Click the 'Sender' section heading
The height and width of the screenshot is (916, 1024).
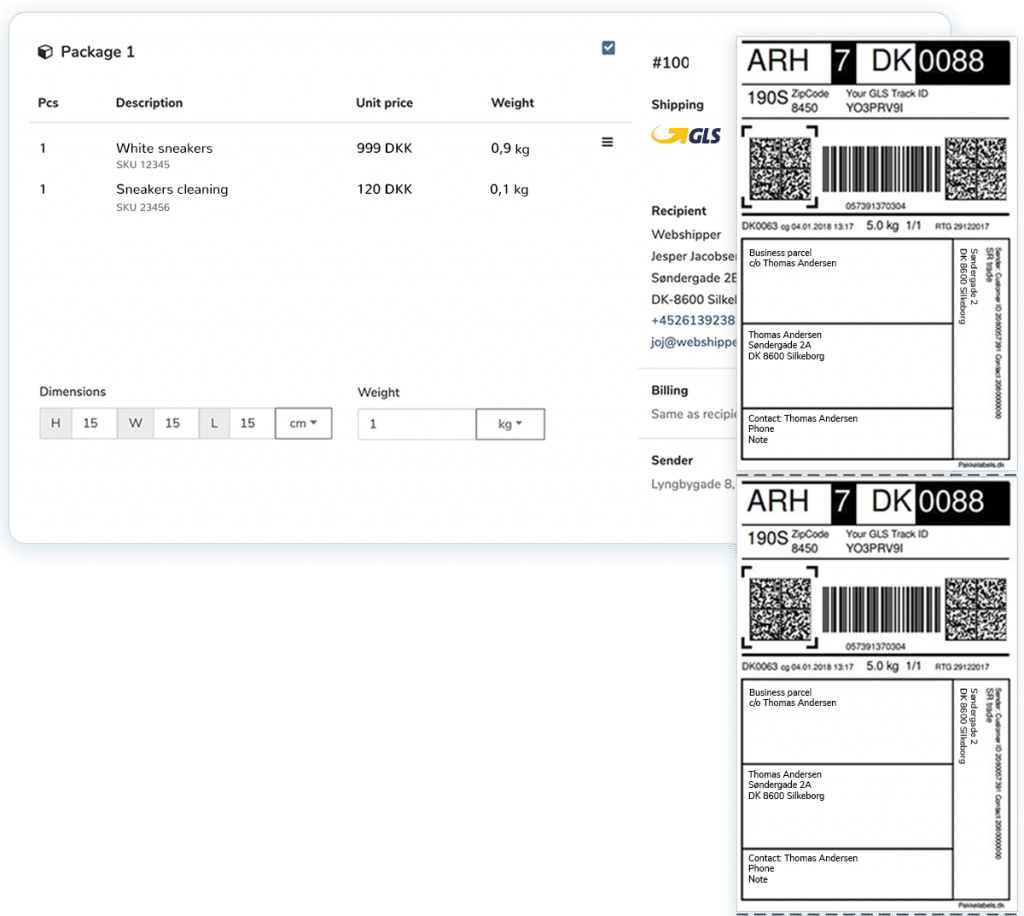(x=672, y=460)
